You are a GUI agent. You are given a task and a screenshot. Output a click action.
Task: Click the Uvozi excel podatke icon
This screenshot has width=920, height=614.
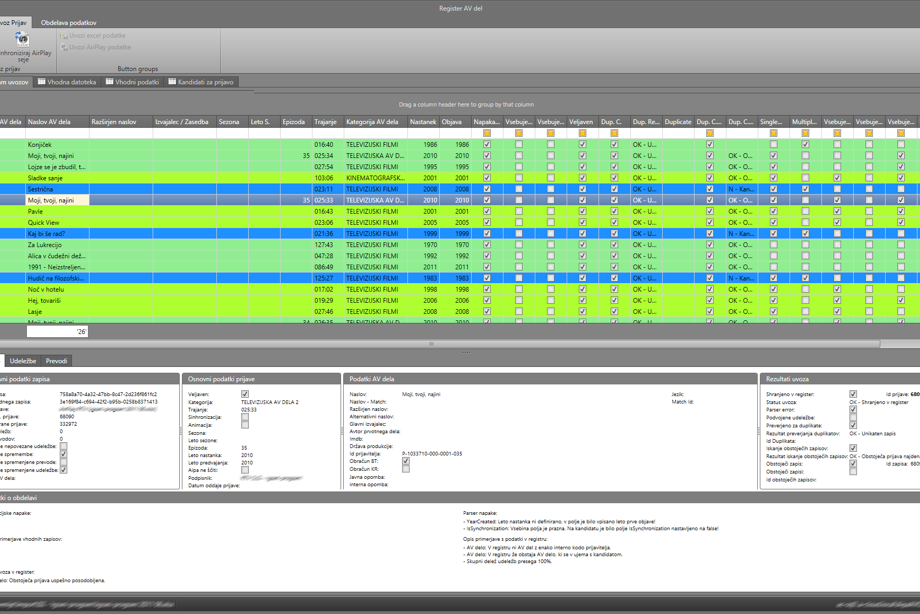pyautogui.click(x=65, y=36)
